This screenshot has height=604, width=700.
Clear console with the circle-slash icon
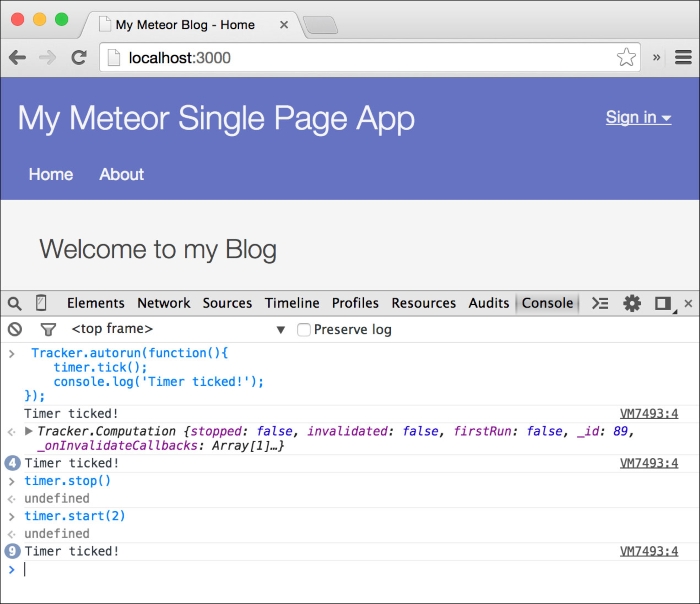14,329
